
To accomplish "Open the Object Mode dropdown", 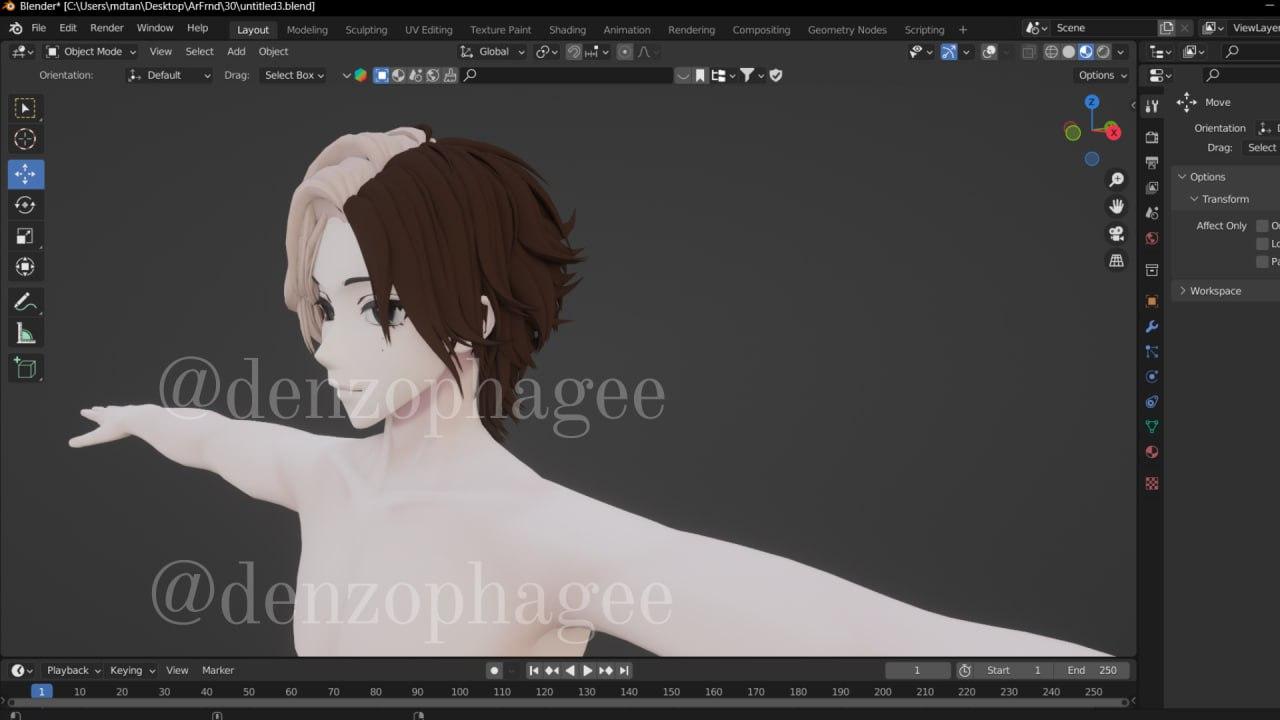I will [92, 52].
